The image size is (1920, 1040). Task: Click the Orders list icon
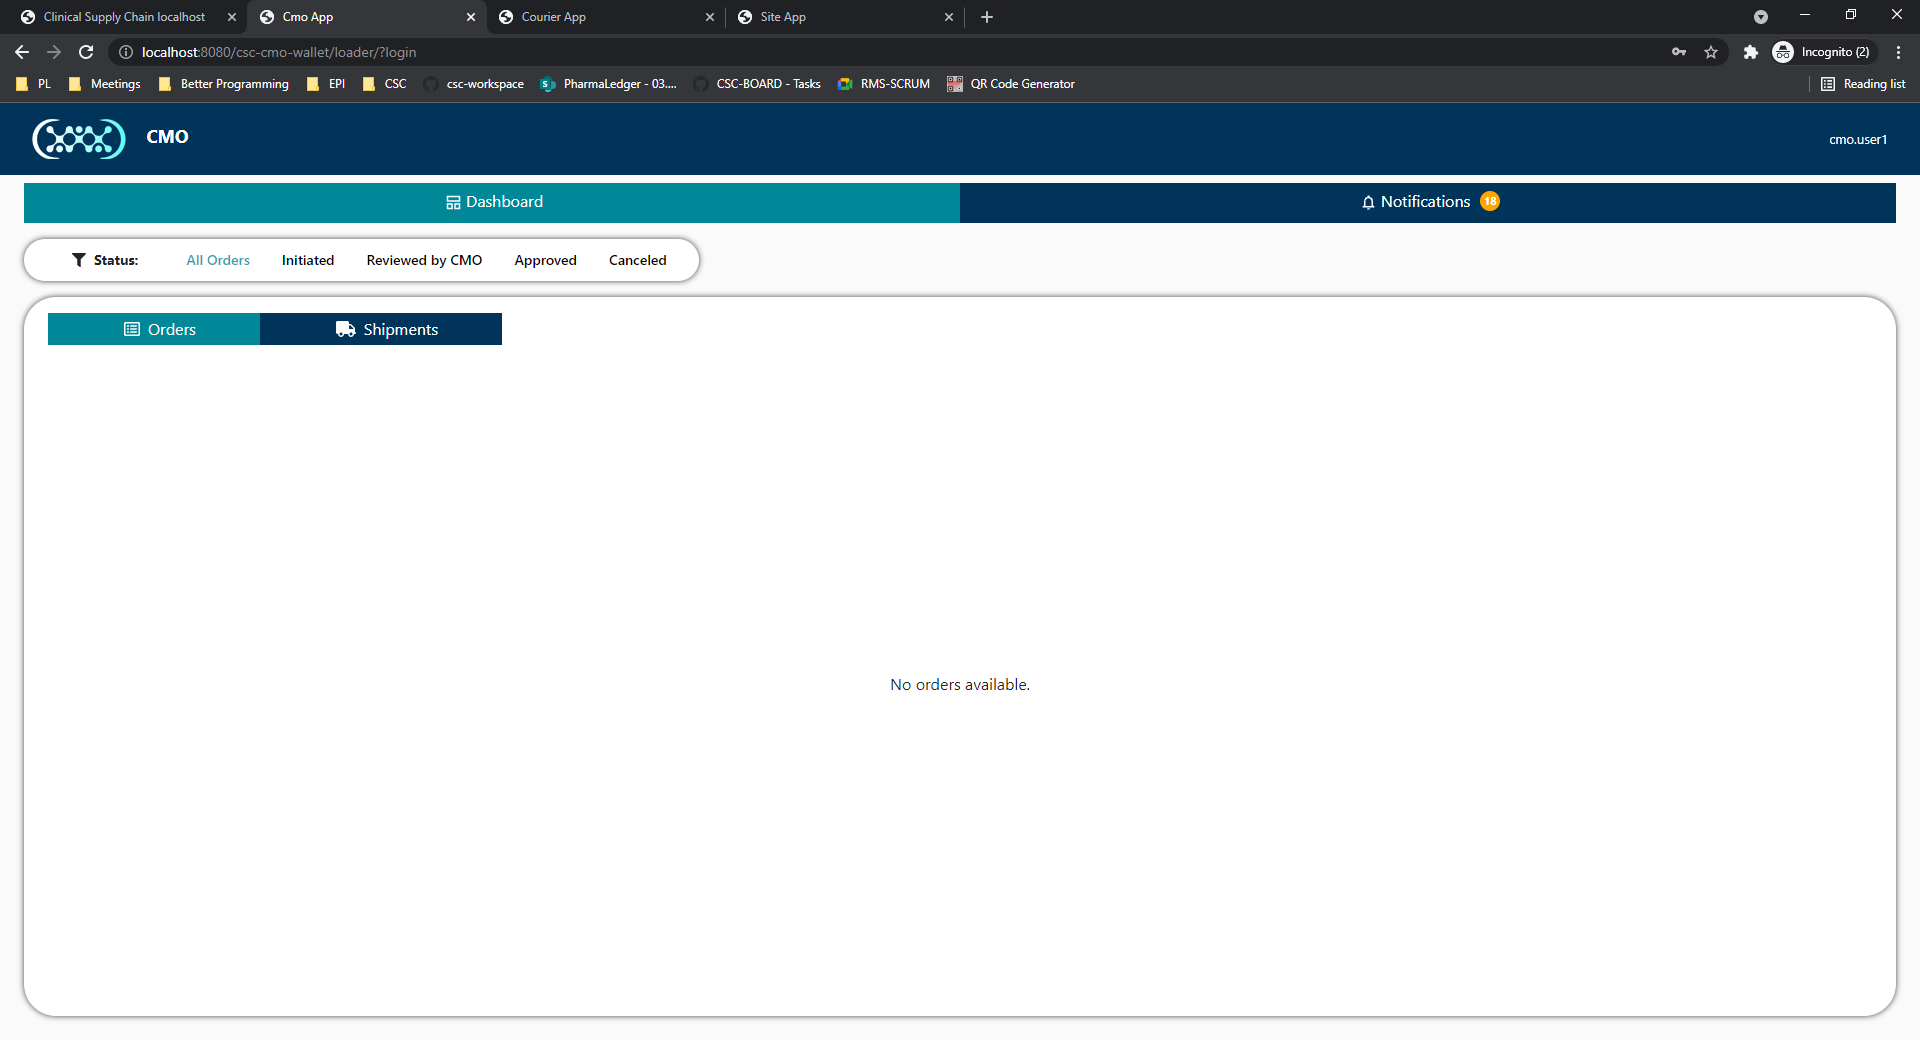click(133, 329)
